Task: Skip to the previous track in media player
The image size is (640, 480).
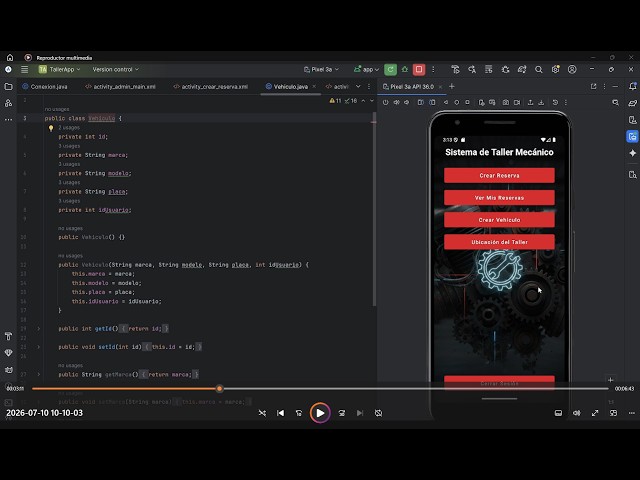Action: point(280,413)
